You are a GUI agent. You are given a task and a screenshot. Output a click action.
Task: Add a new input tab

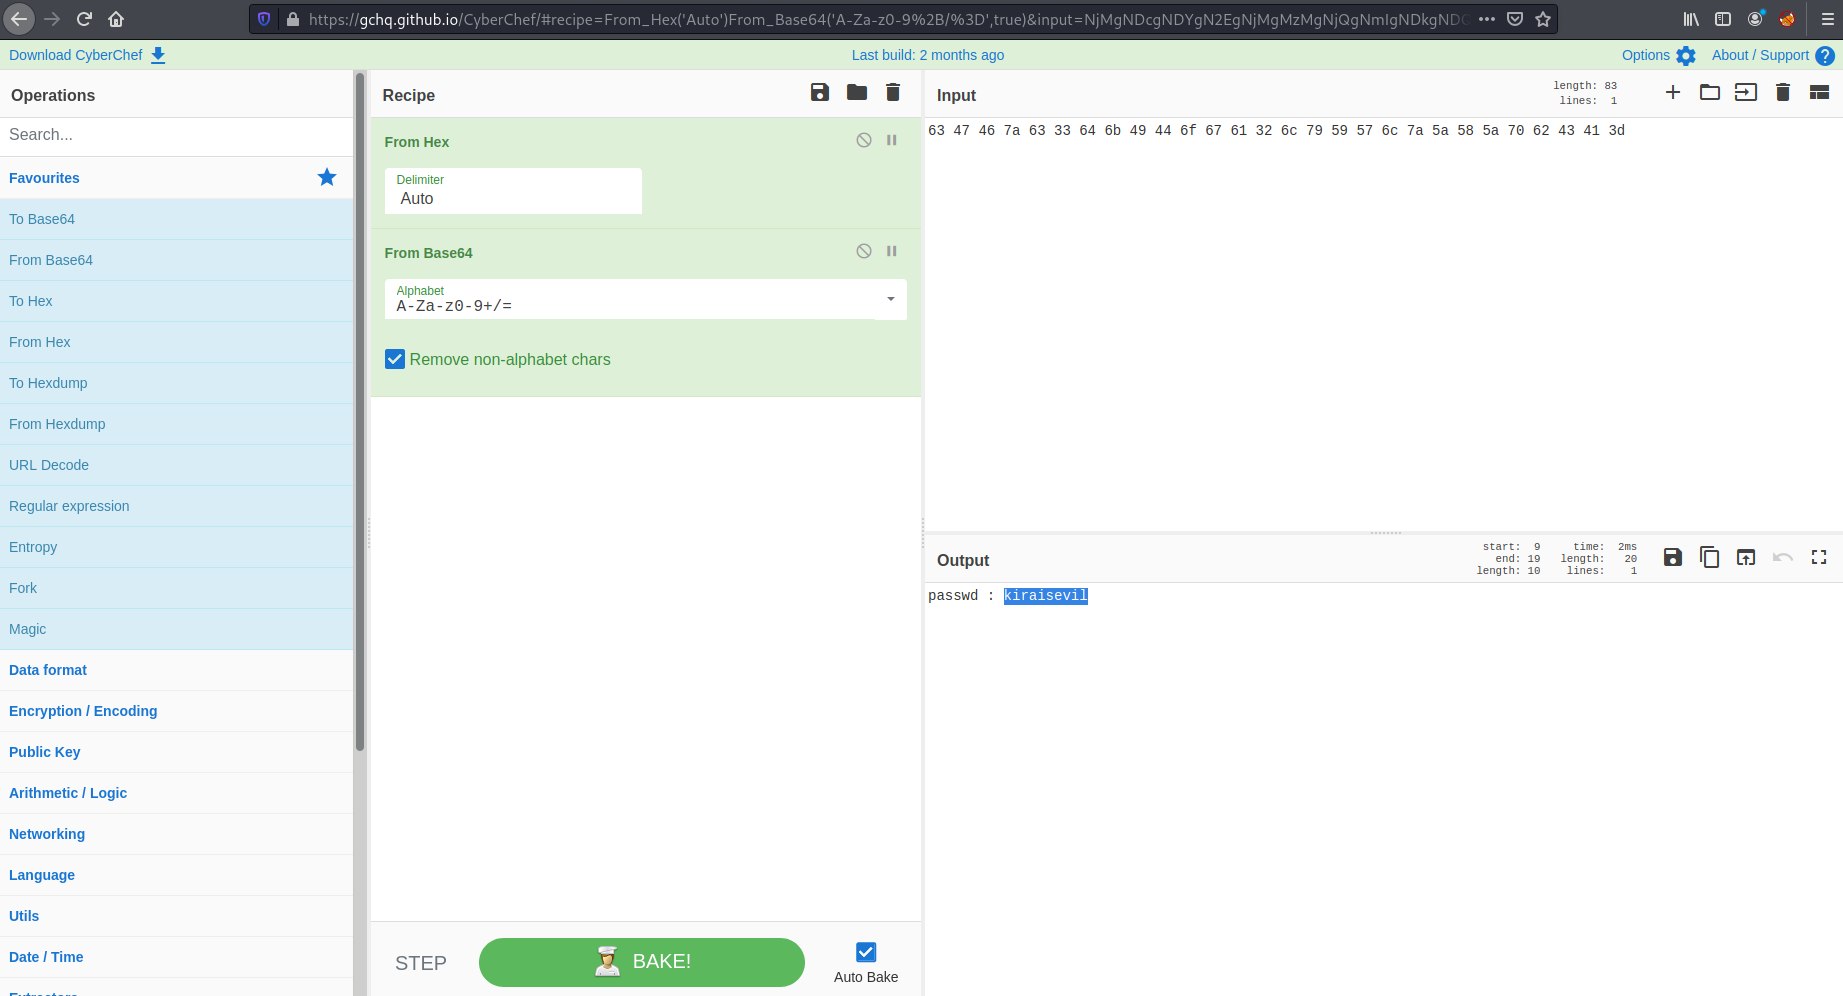pos(1673,93)
